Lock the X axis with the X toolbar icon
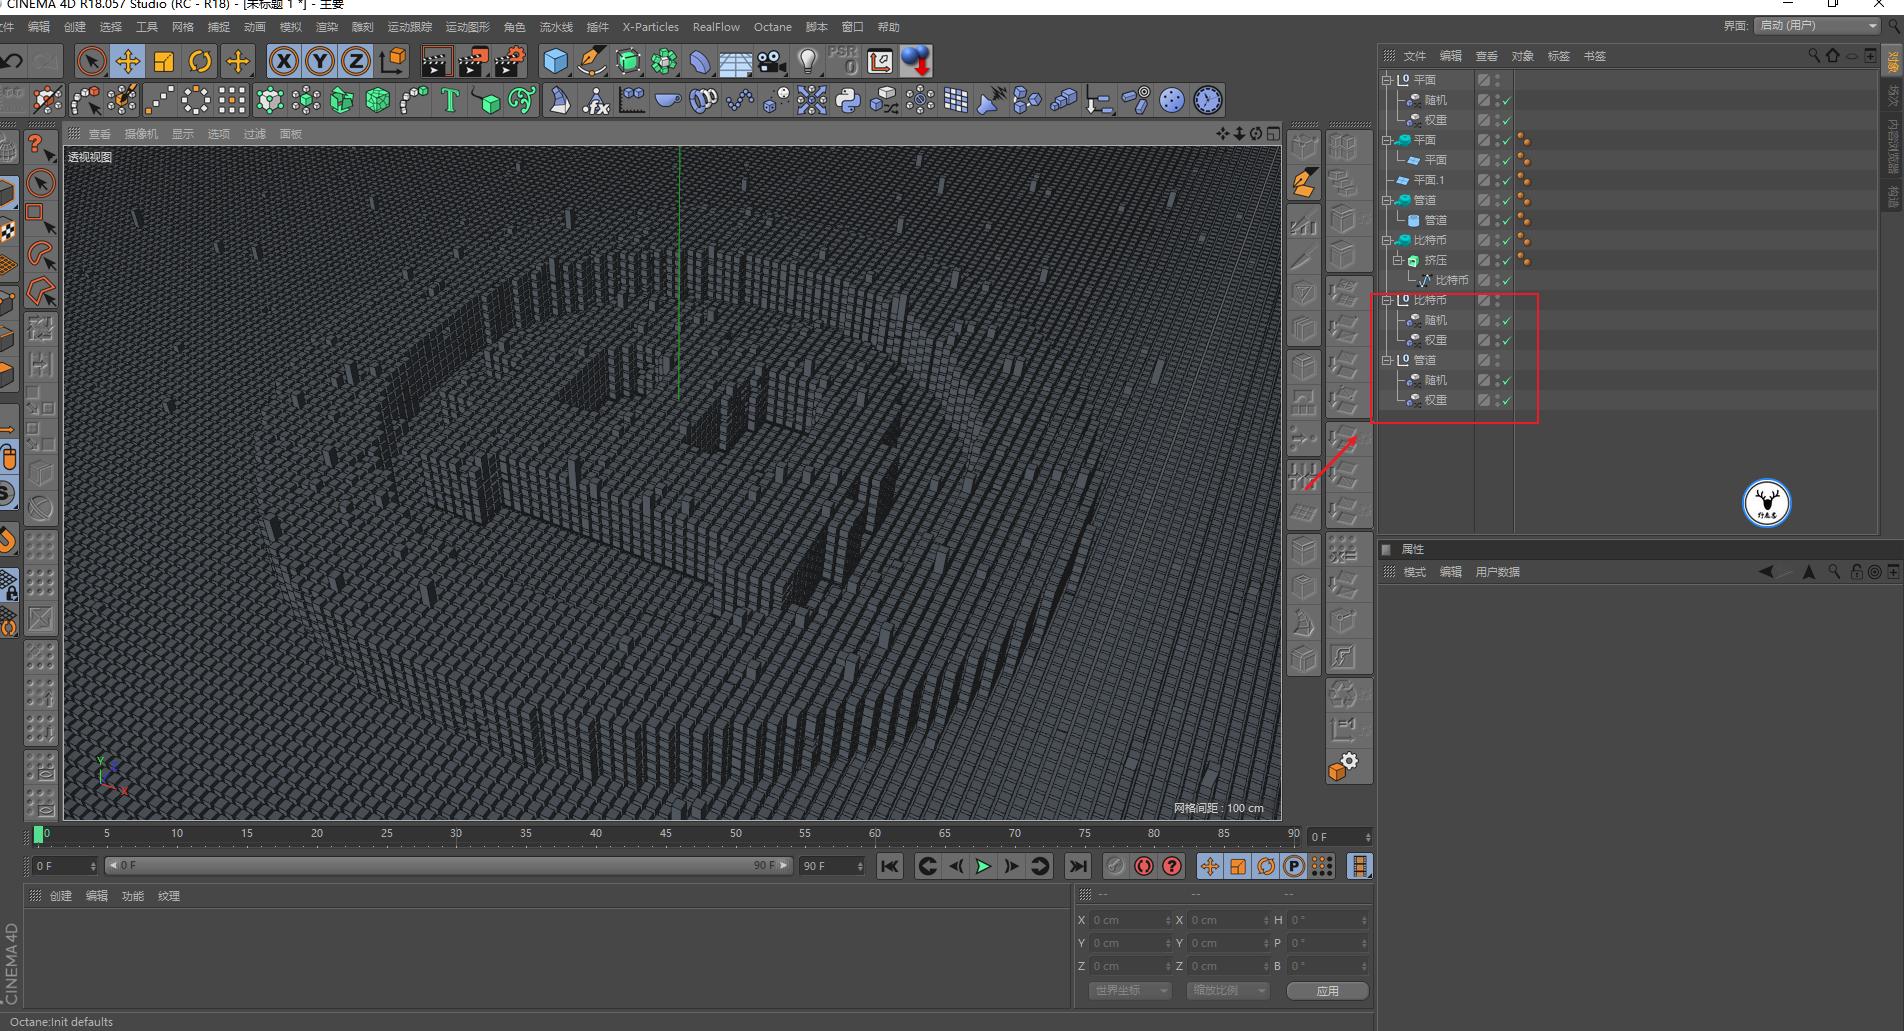The height and width of the screenshot is (1031, 1904). (283, 61)
